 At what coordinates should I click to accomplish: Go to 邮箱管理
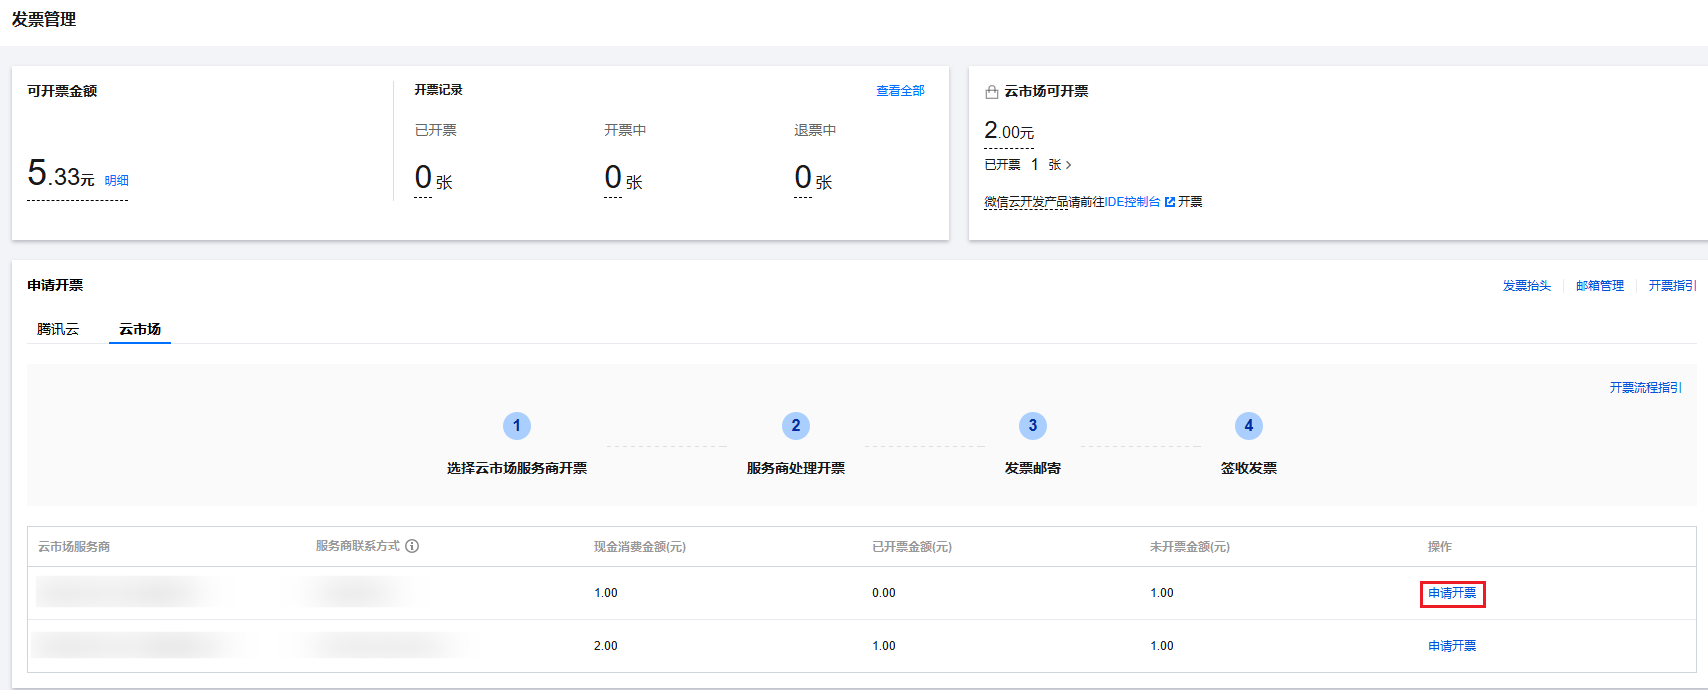coord(1600,286)
